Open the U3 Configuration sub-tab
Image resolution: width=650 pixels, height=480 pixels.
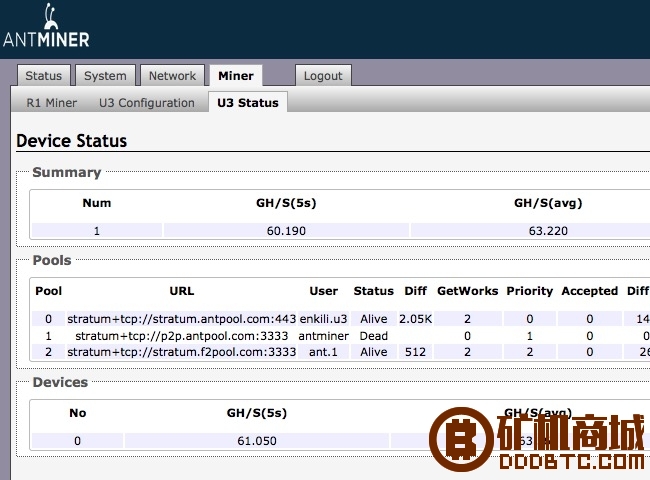tap(147, 103)
